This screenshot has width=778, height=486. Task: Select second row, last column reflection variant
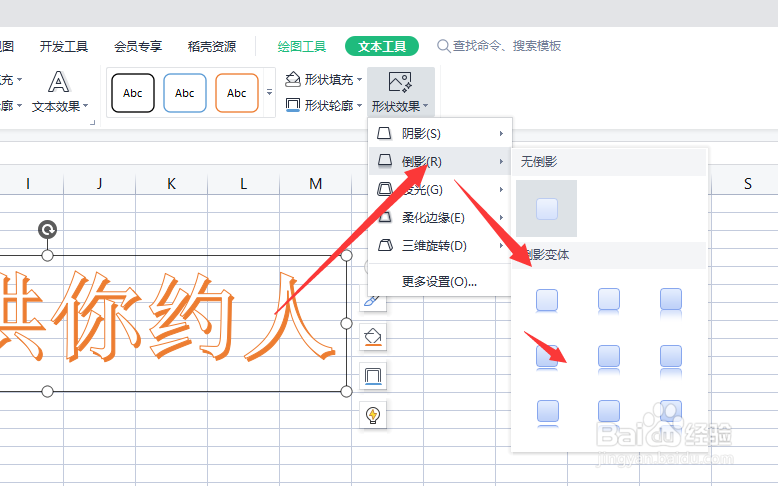tap(671, 360)
